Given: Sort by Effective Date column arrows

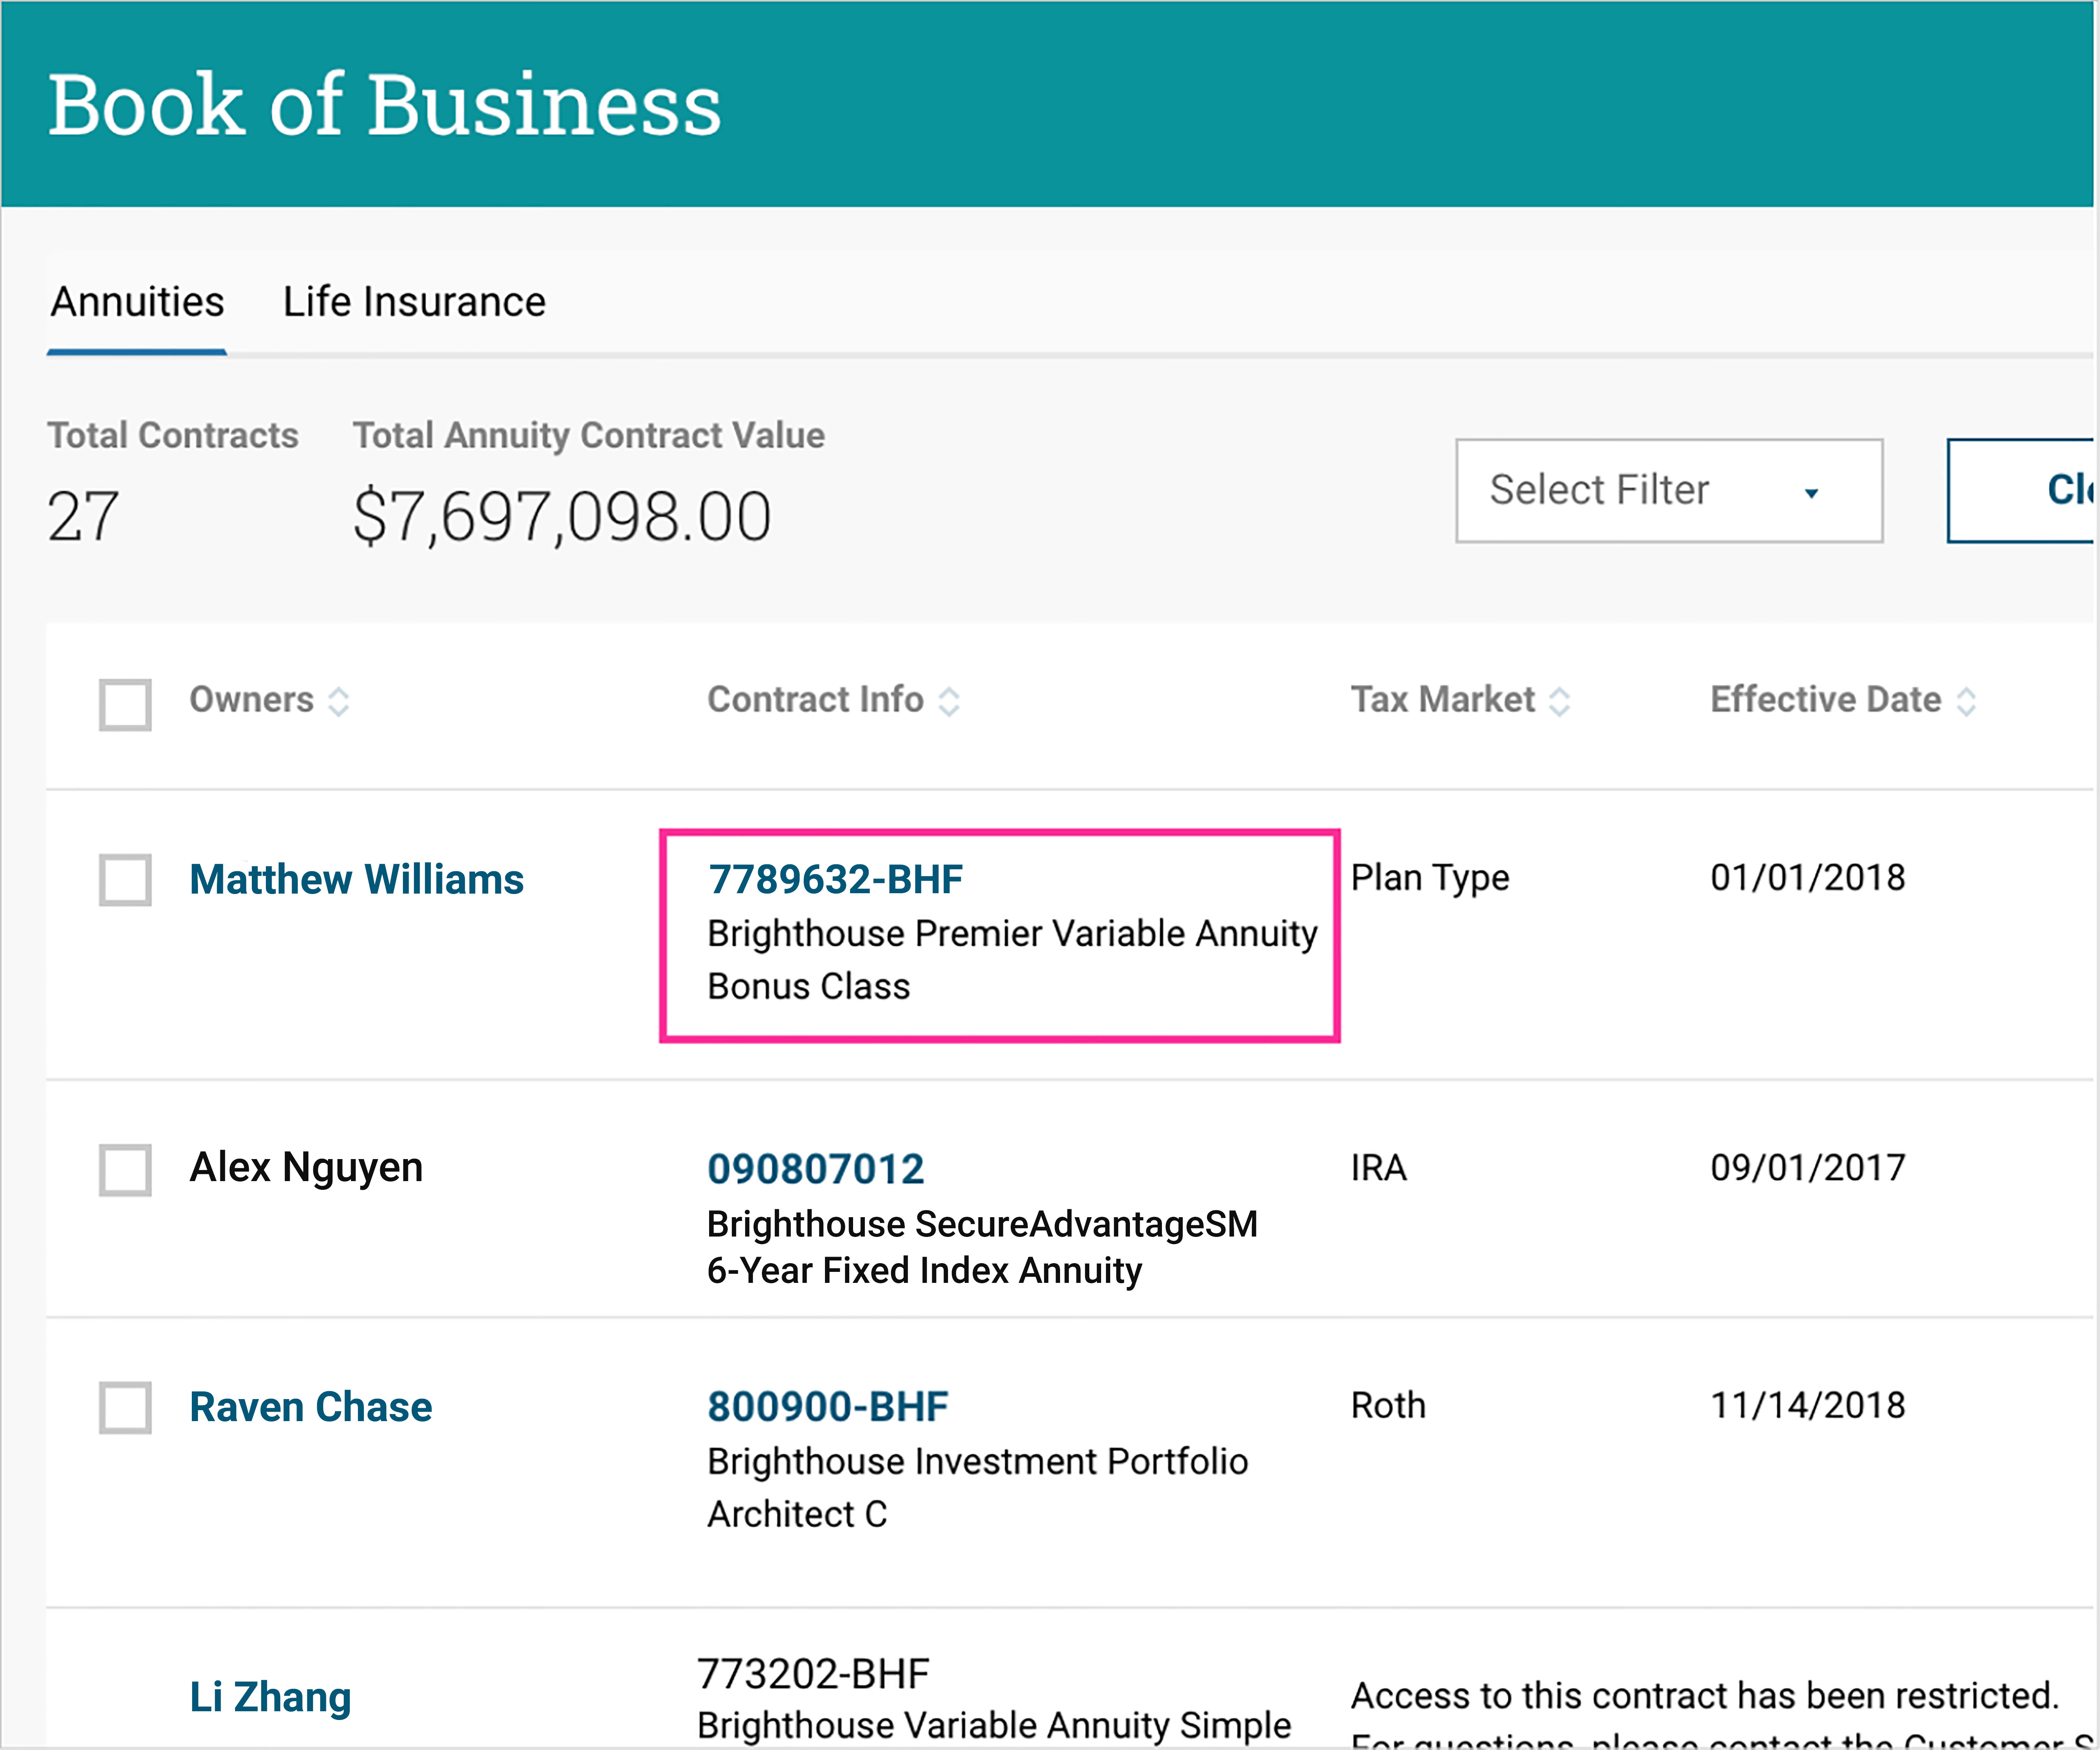Looking at the screenshot, I should click(1966, 701).
